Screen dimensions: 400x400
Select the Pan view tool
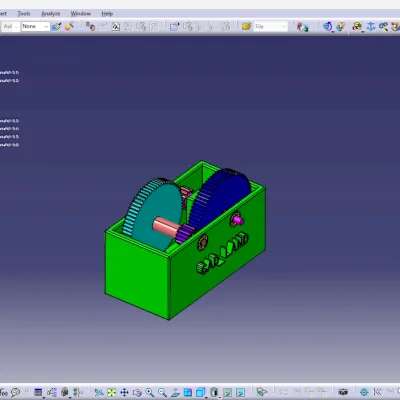(x=124, y=392)
